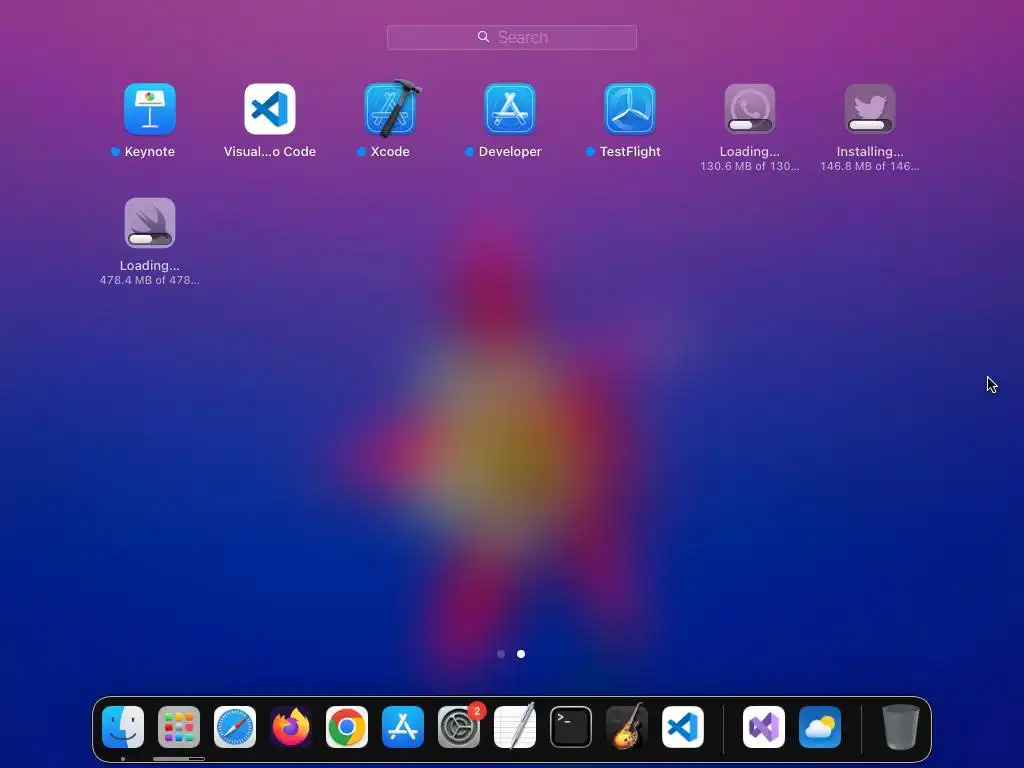
Task: Launch Terminal from the Dock
Action: click(571, 727)
